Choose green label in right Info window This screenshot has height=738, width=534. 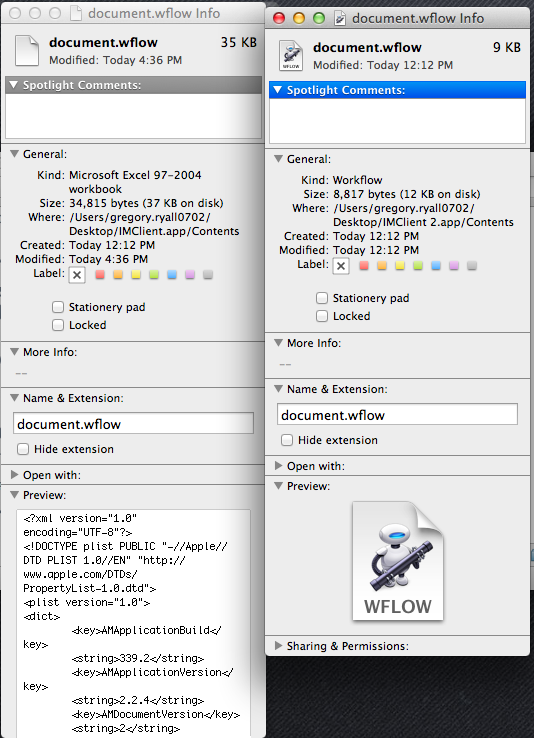coord(418,265)
